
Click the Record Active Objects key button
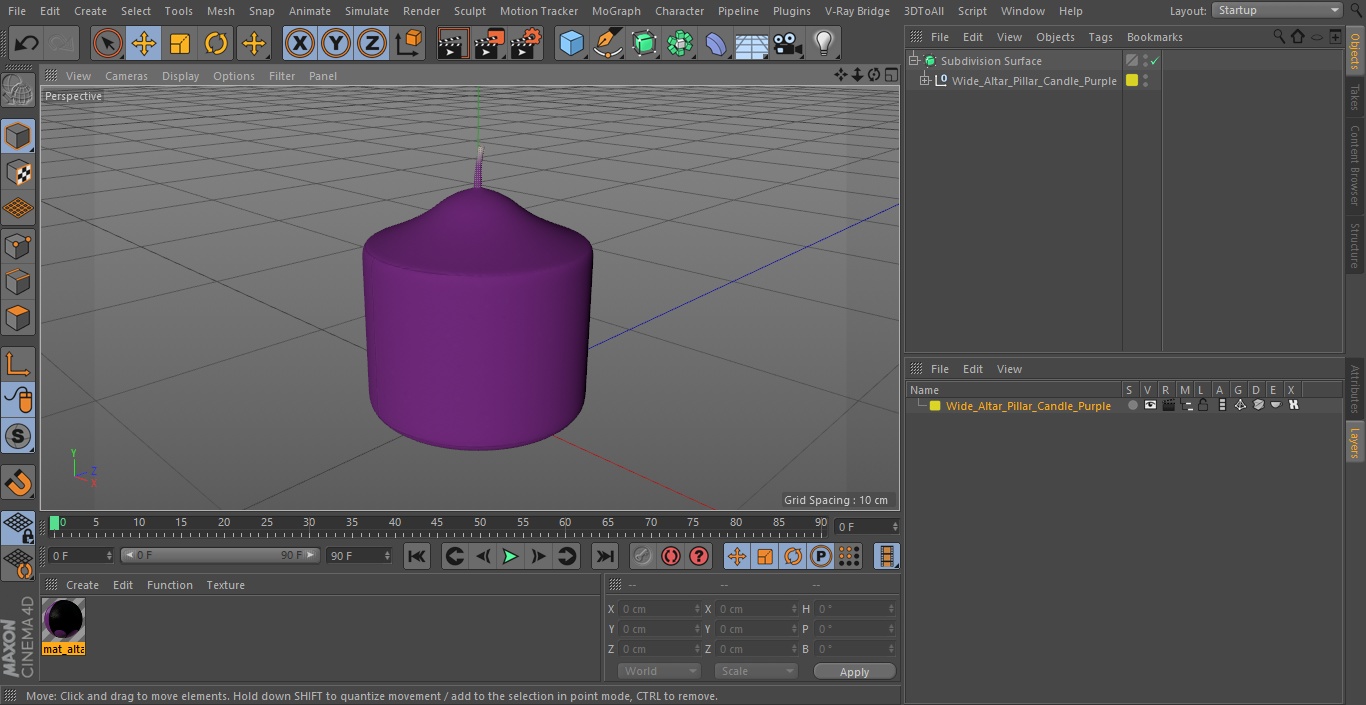[x=643, y=556]
